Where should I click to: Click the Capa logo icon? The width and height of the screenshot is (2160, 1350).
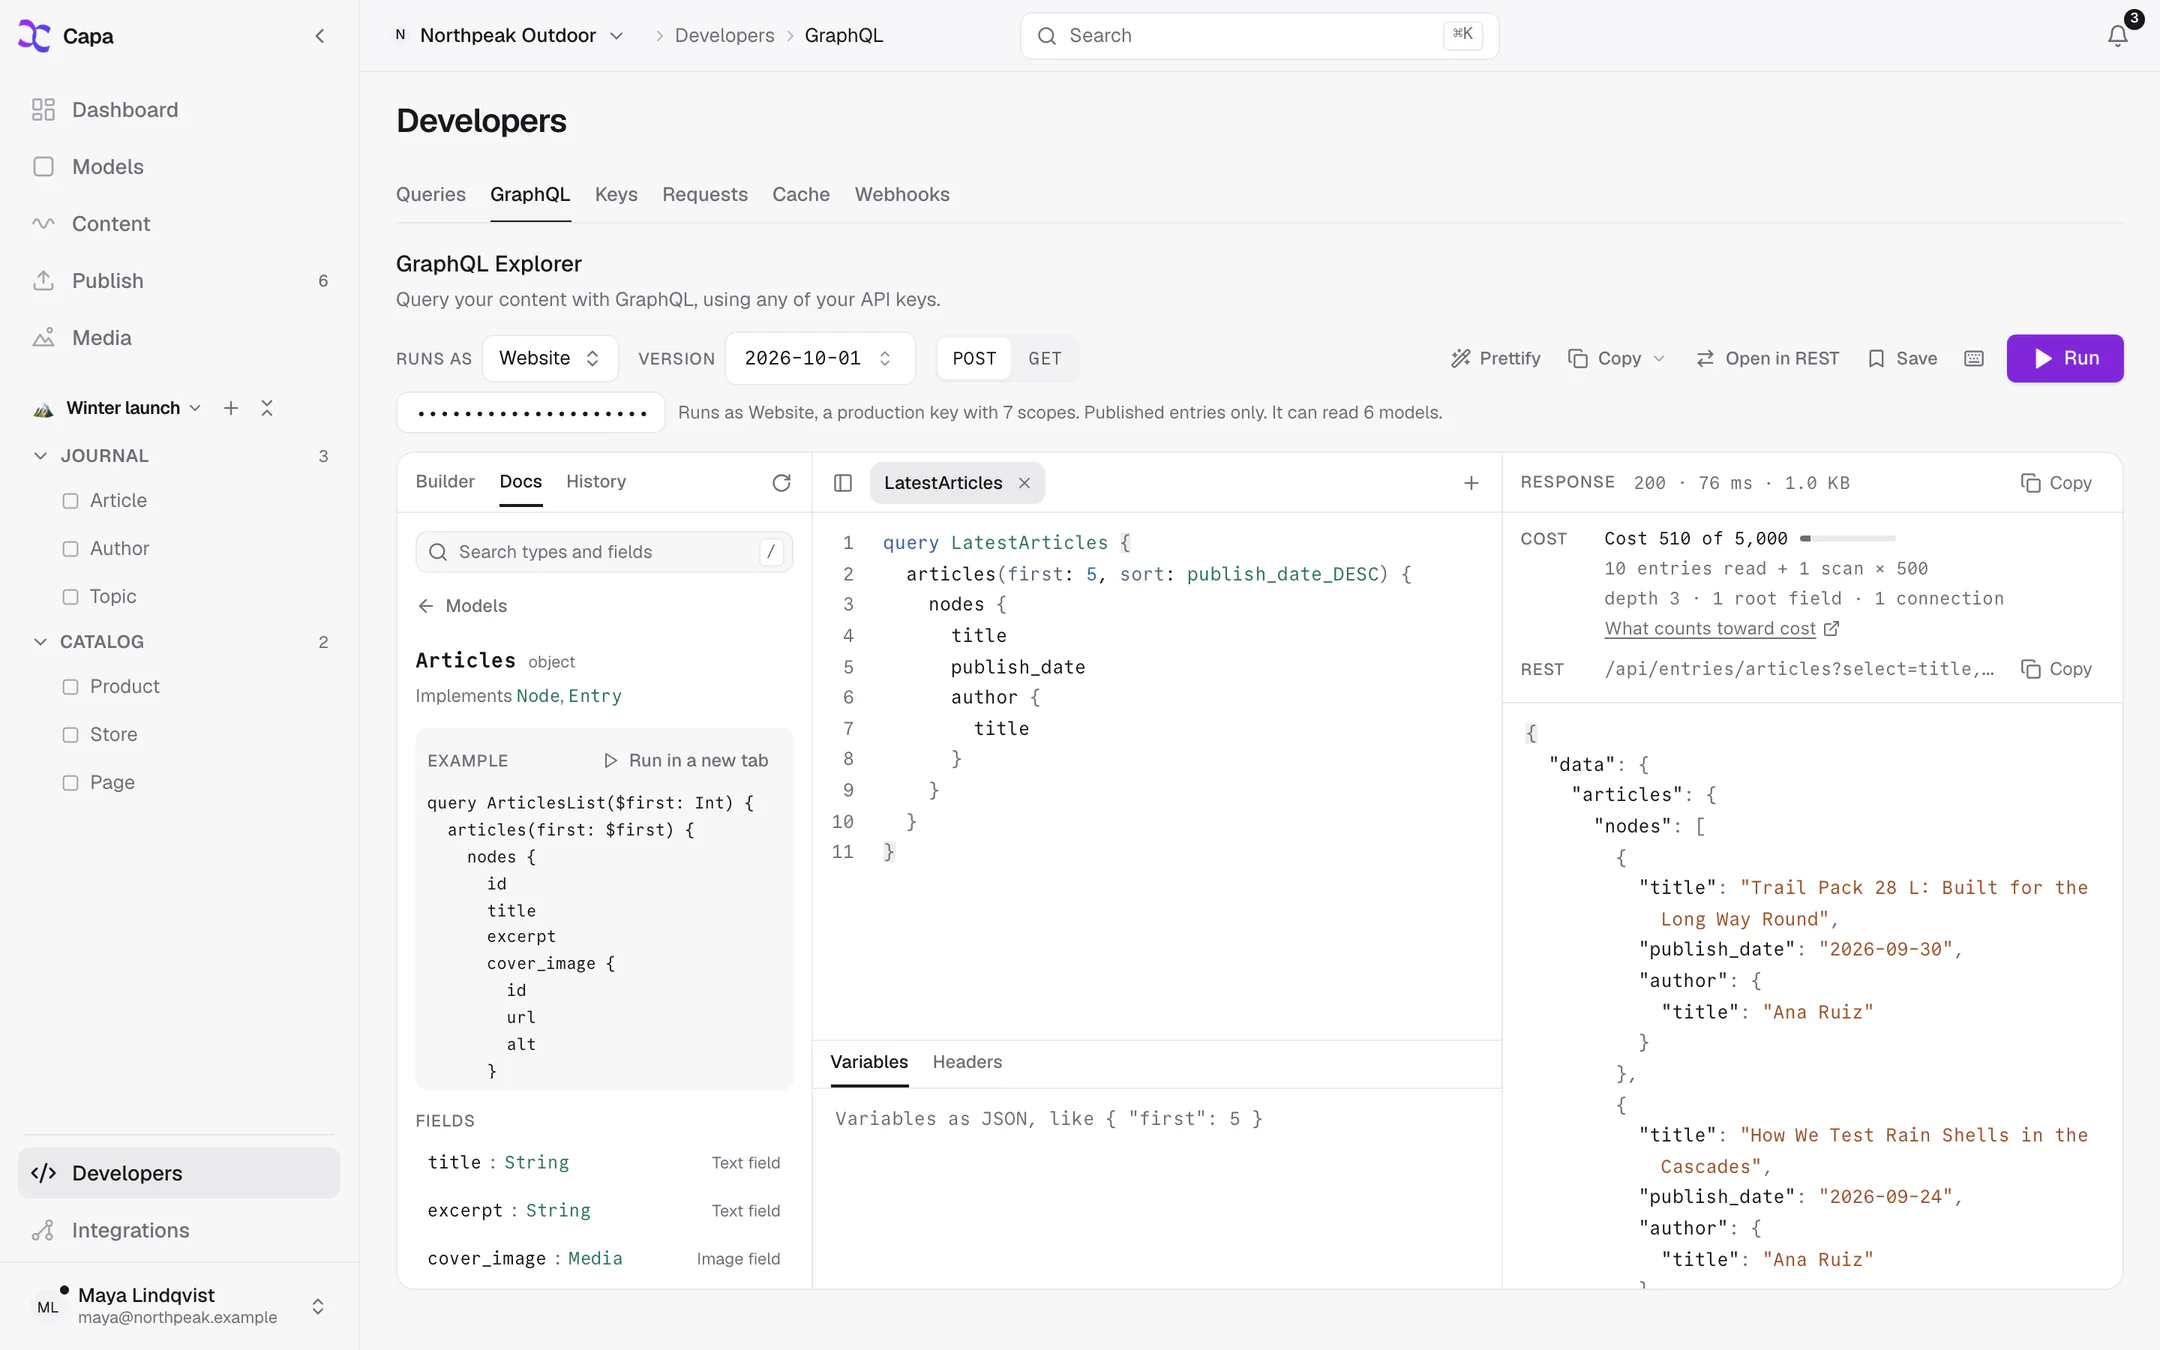point(34,36)
